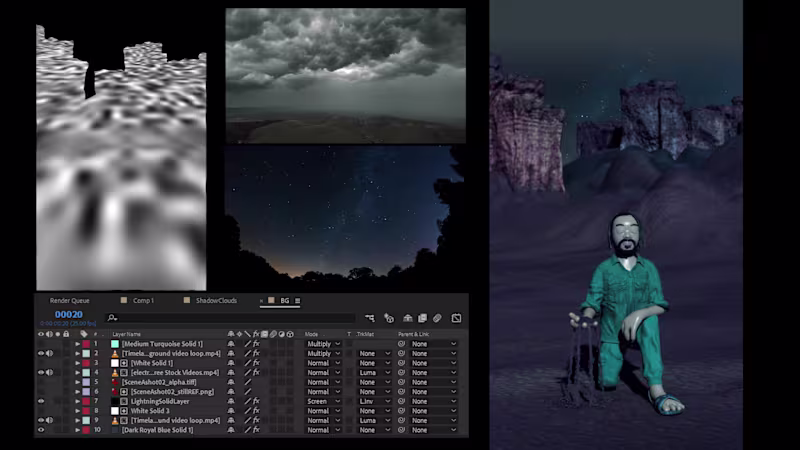Mute audio on layer 9
This screenshot has height=450, width=800.
49,420
